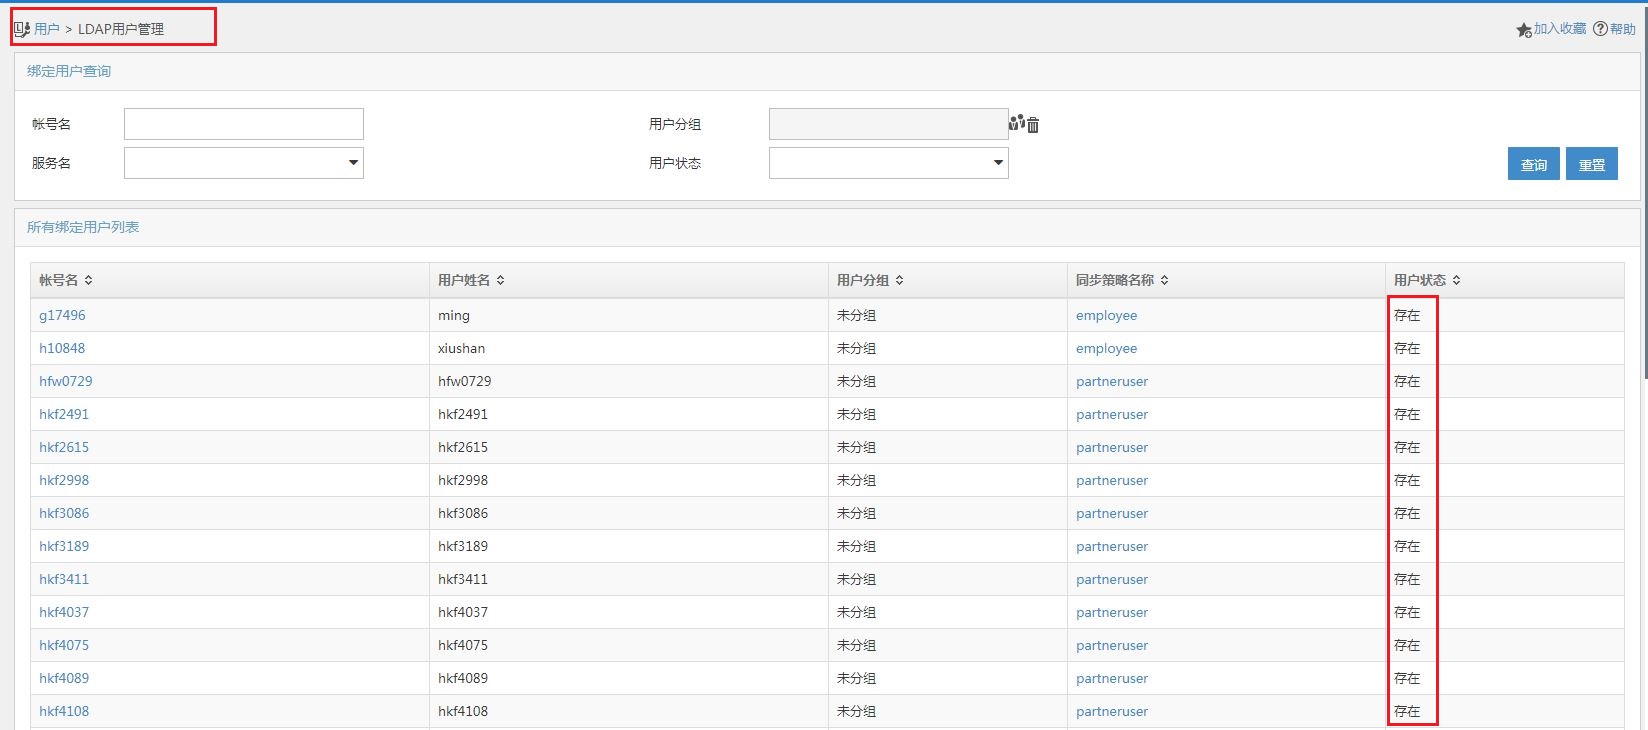Sort table by 用户分组 sort icon
Viewport: 1648px width, 730px height.
point(900,280)
